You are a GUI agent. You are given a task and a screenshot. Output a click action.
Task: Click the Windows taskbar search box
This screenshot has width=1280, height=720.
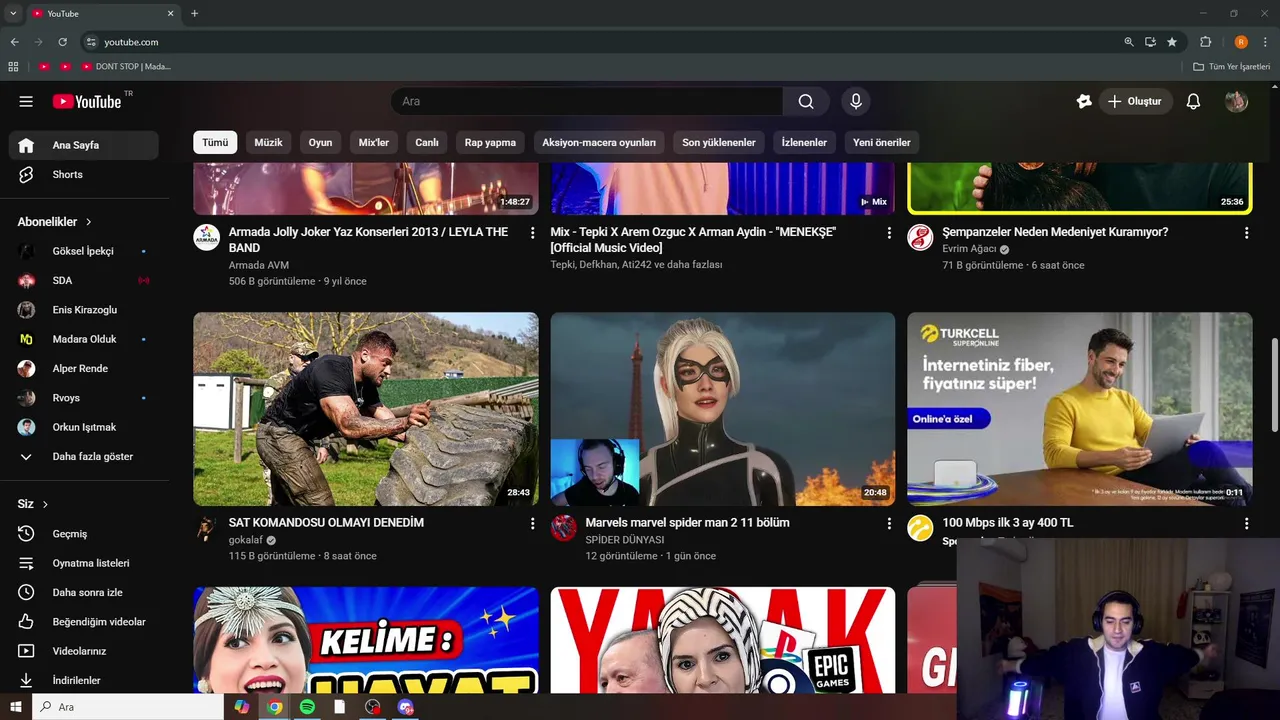pyautogui.click(x=129, y=707)
